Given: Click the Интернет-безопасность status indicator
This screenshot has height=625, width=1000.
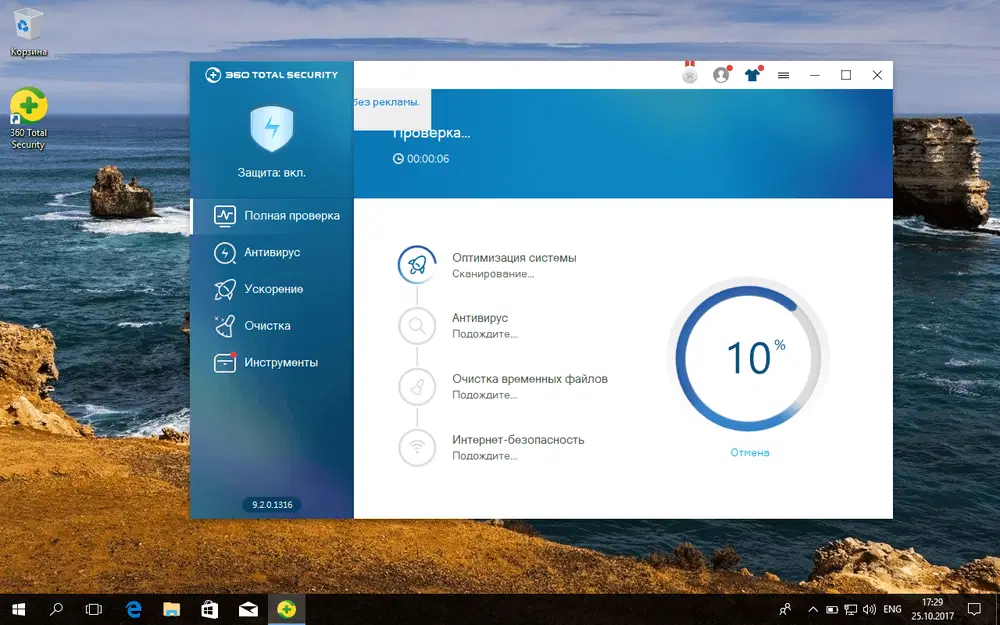Looking at the screenshot, I should point(417,447).
